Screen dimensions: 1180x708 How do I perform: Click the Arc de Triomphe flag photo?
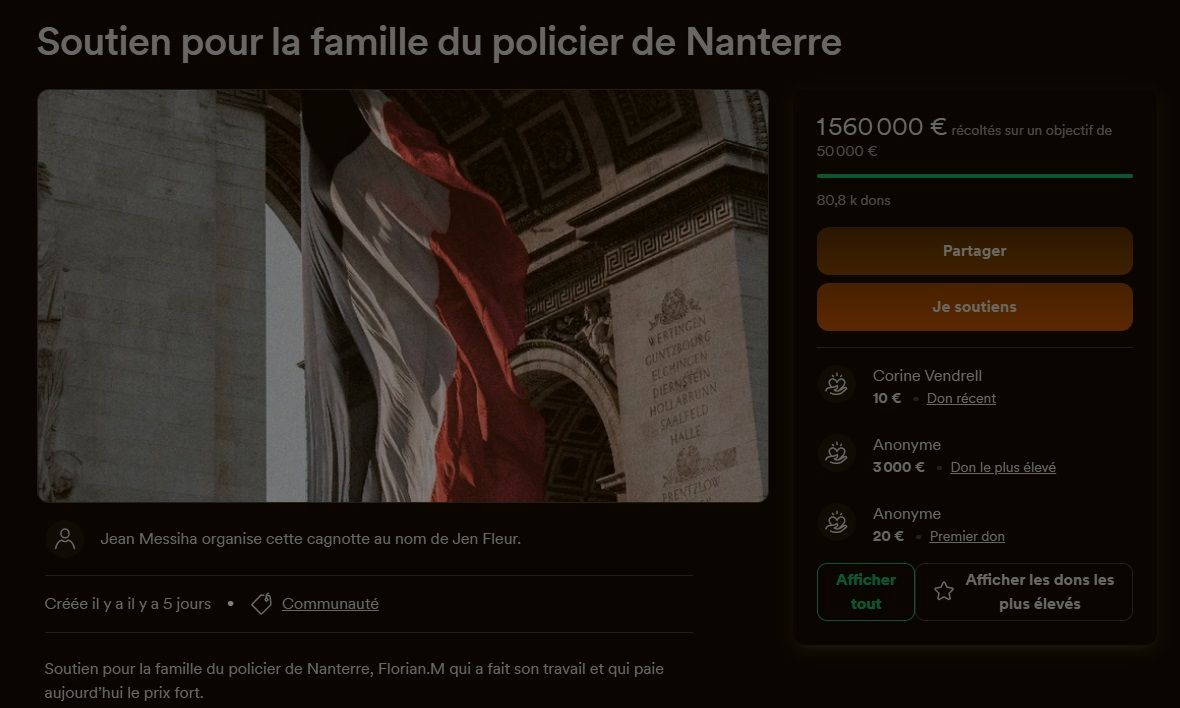[x=403, y=296]
